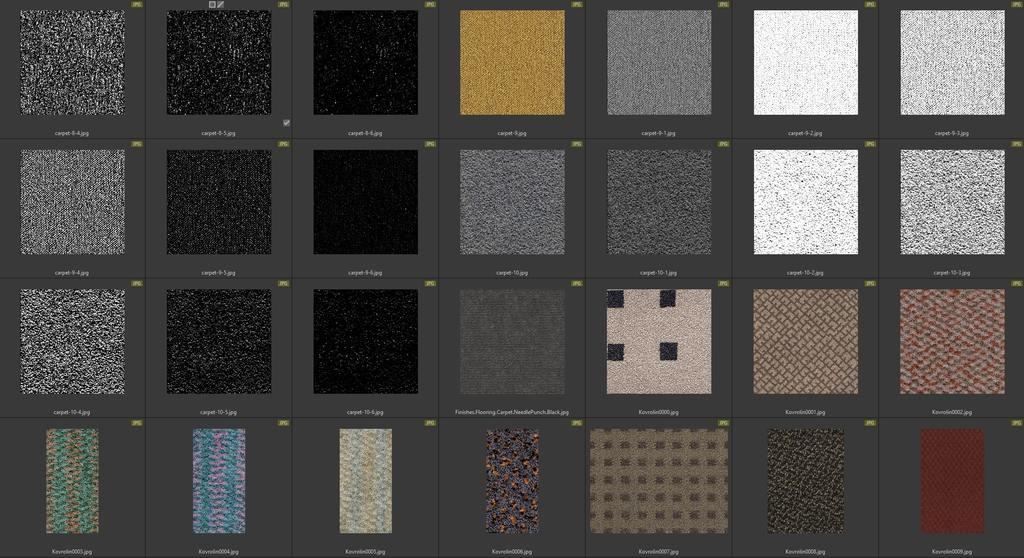1024x558 pixels.
Task: Click the JPG badge on carpet-9.jpg
Action: click(x=577, y=5)
